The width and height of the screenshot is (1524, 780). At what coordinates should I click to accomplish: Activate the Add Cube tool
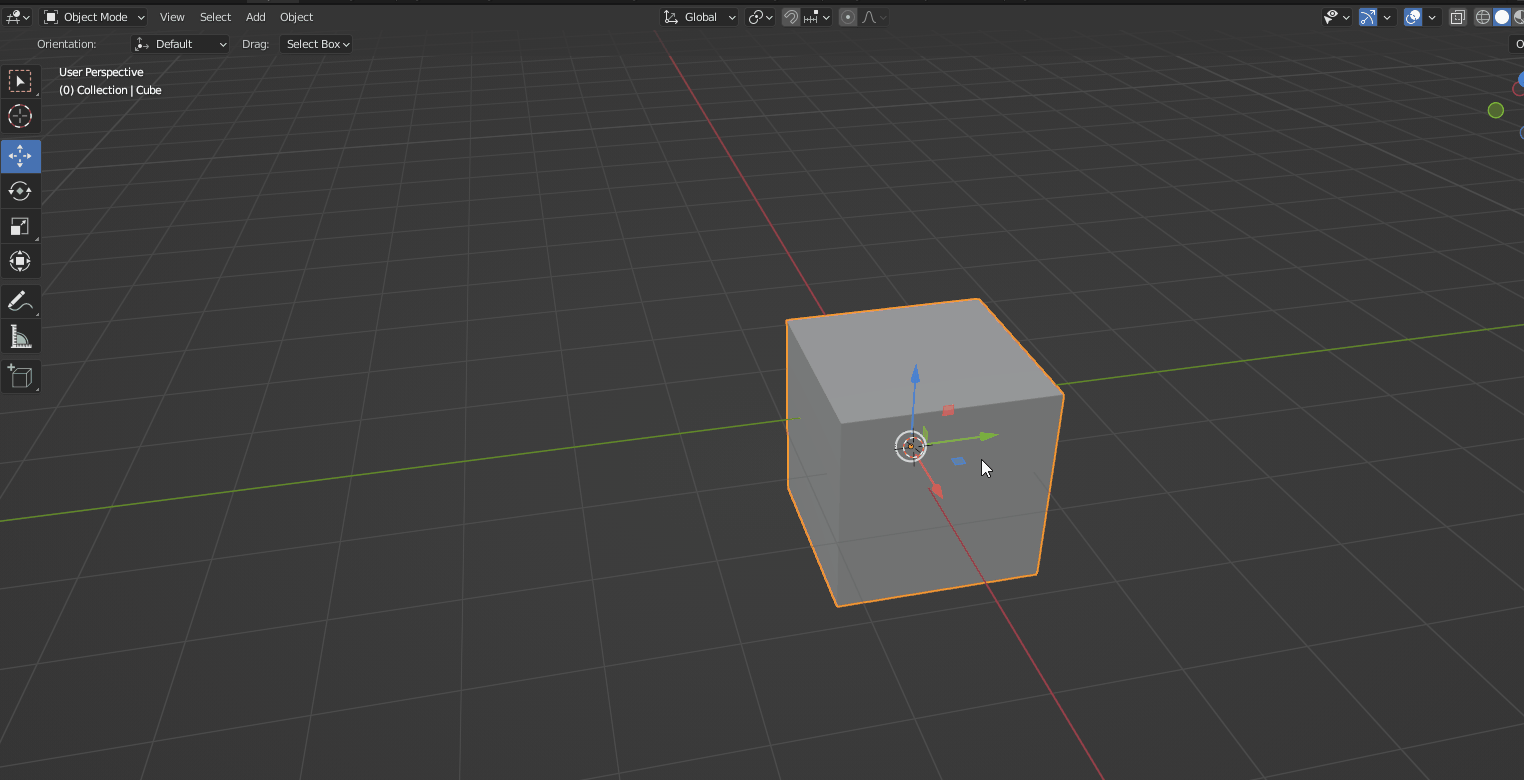pos(20,376)
